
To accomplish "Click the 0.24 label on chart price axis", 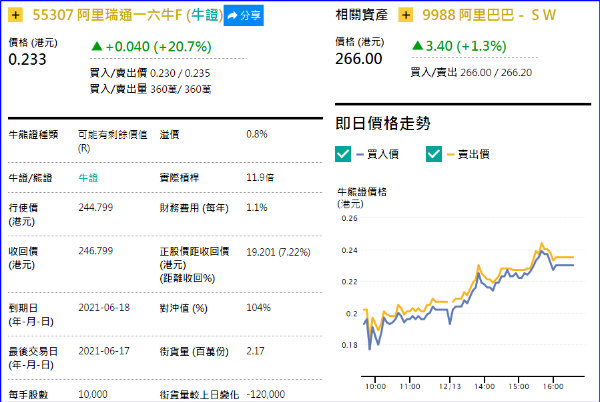I will point(349,250).
